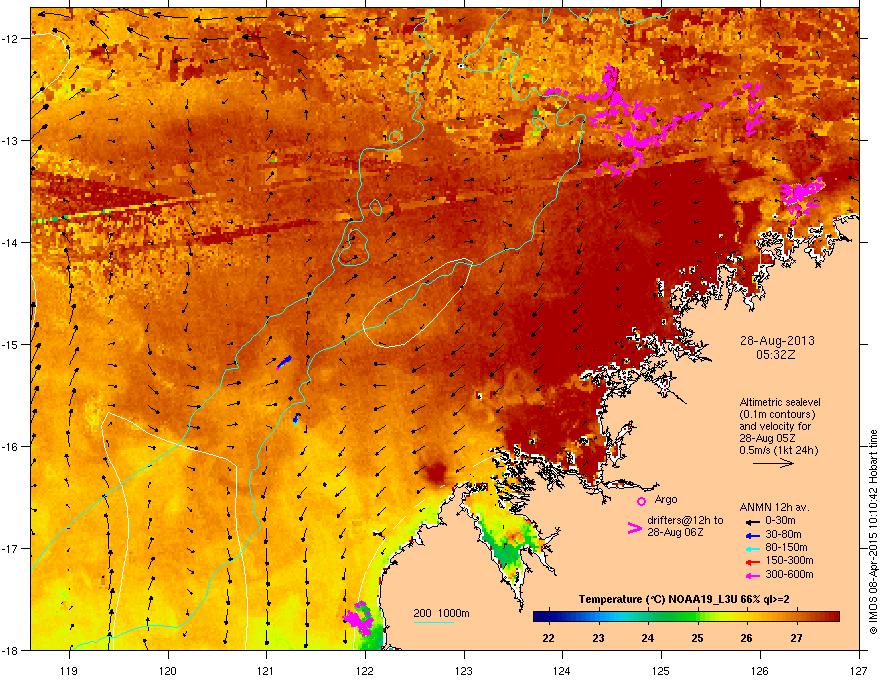Click the IMOS Hobart time copyright text
The height and width of the screenshot is (680, 880).
pyautogui.click(x=873, y=532)
